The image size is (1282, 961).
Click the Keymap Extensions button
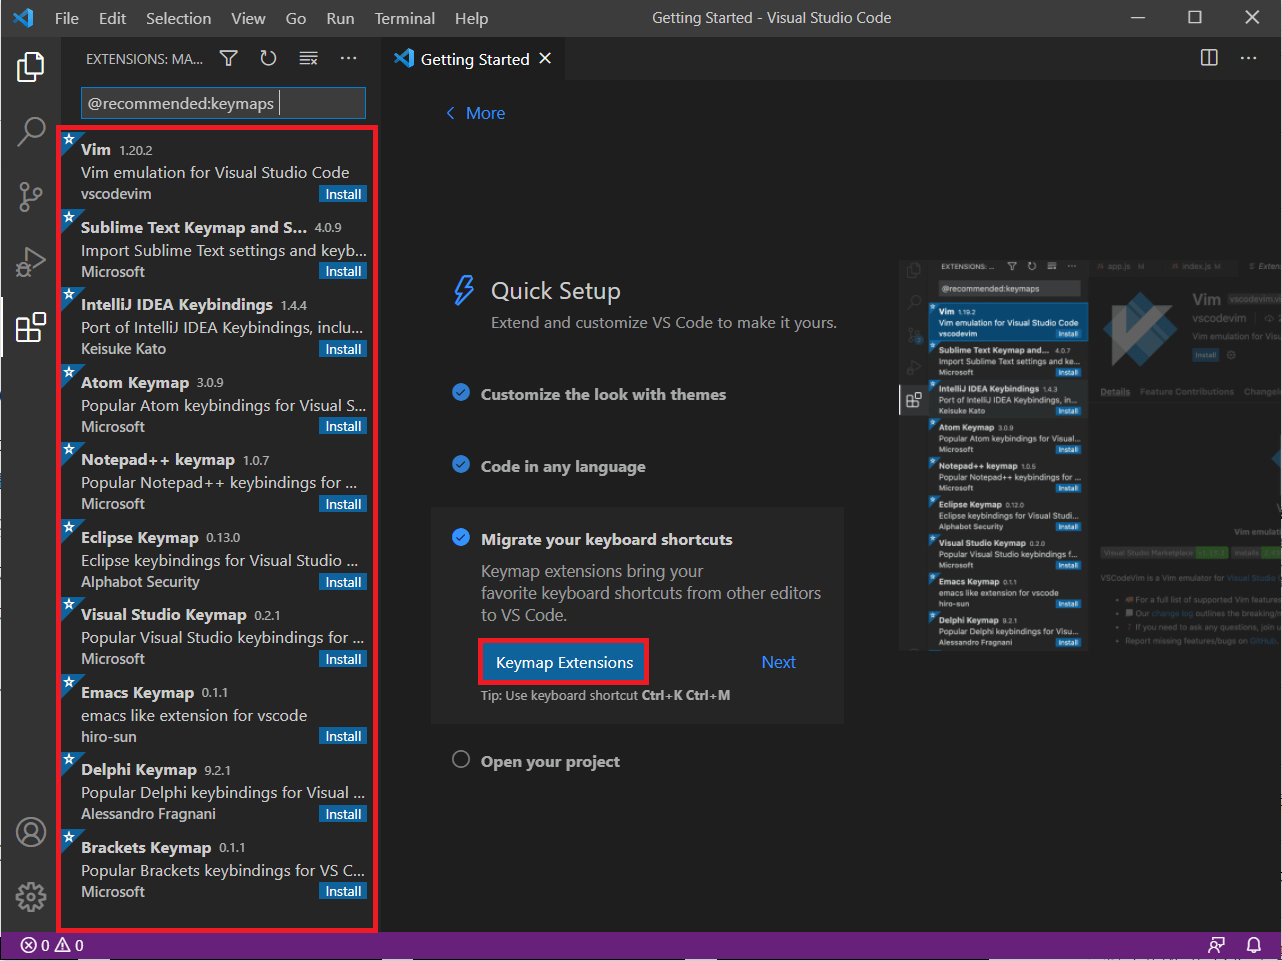tap(565, 662)
